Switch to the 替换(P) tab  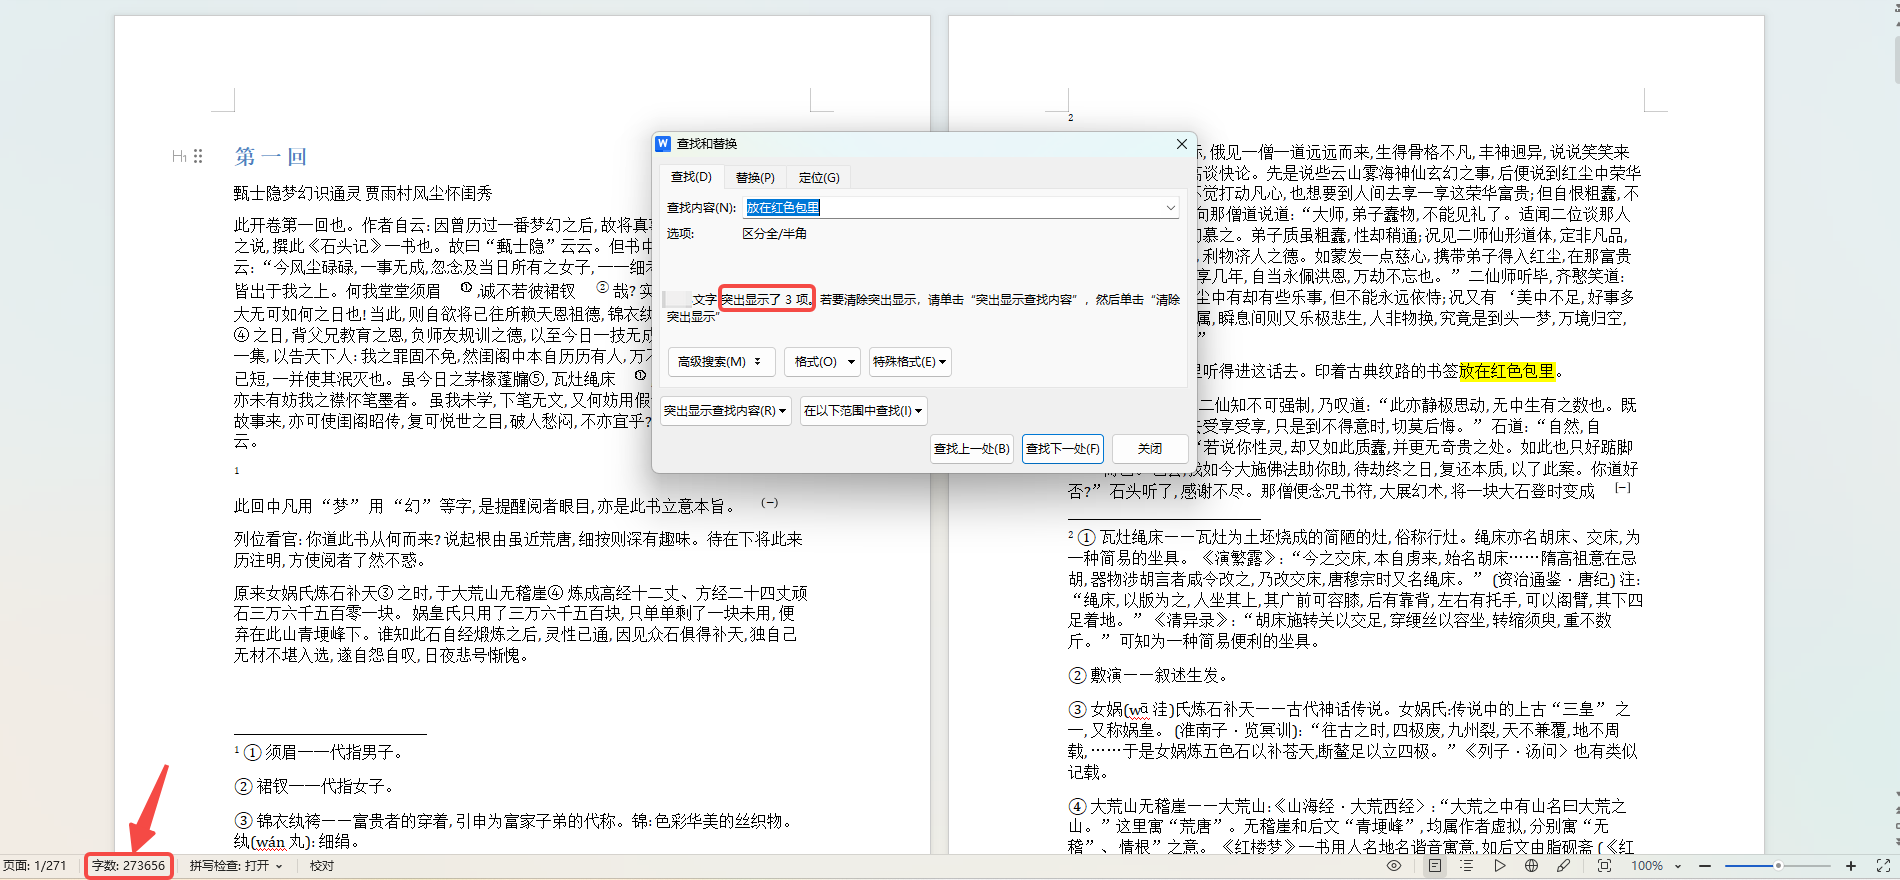click(x=755, y=178)
